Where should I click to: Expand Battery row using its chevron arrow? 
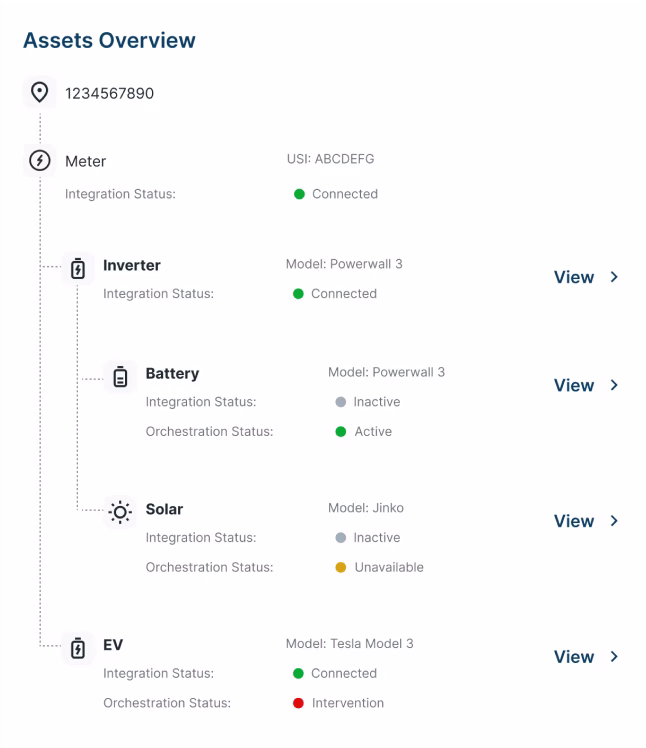tap(615, 385)
